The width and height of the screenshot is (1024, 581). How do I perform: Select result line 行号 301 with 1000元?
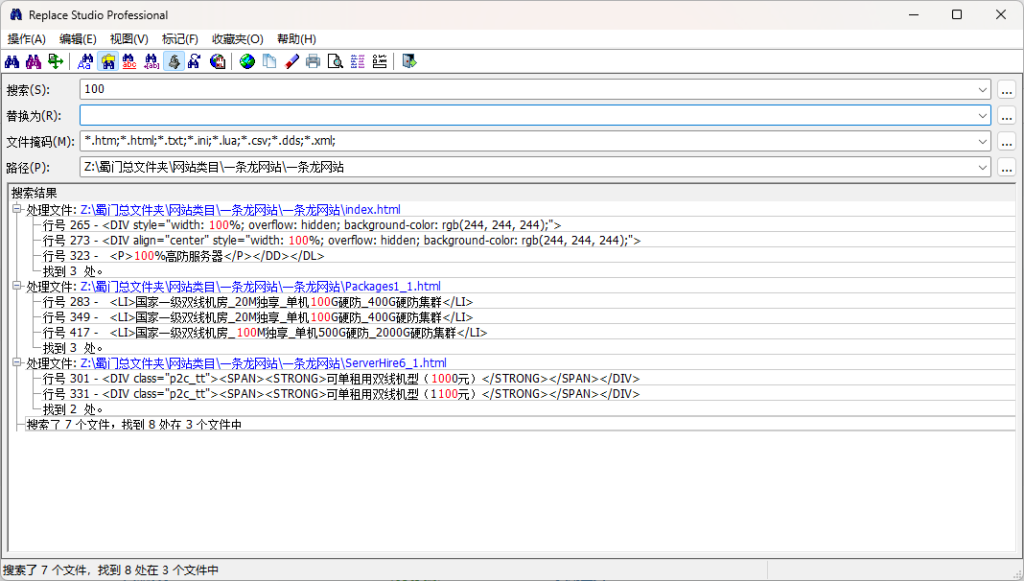click(342, 379)
